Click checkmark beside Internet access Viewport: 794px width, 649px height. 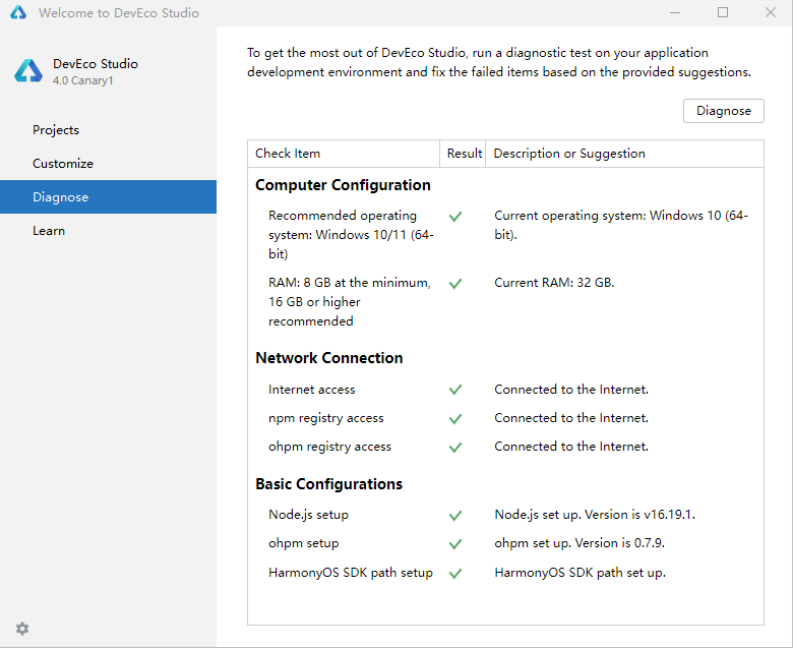(x=455, y=390)
